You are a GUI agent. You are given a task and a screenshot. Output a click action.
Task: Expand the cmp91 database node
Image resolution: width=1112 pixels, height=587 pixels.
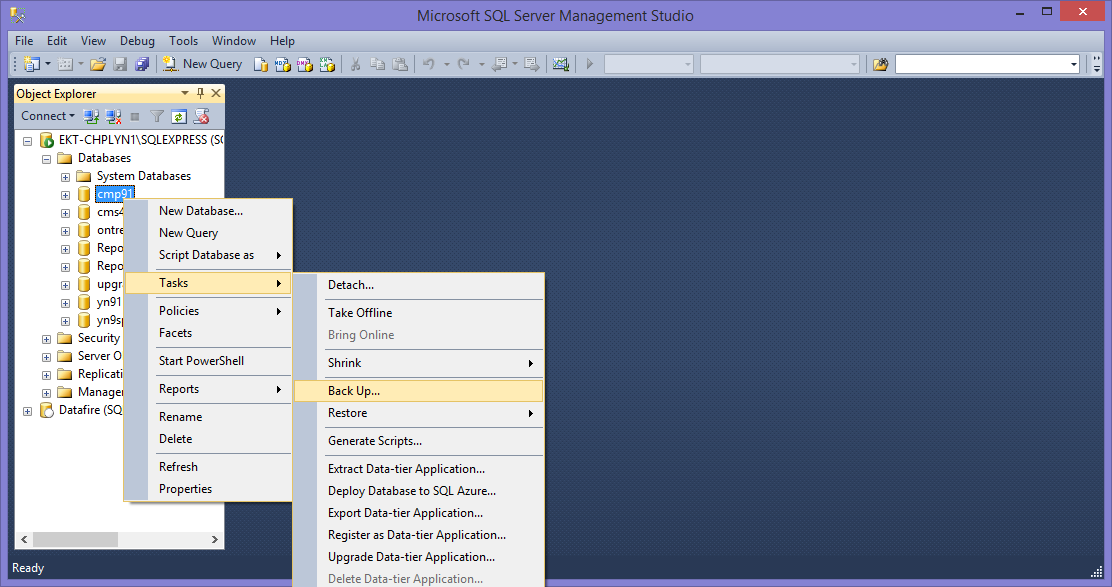(65, 195)
